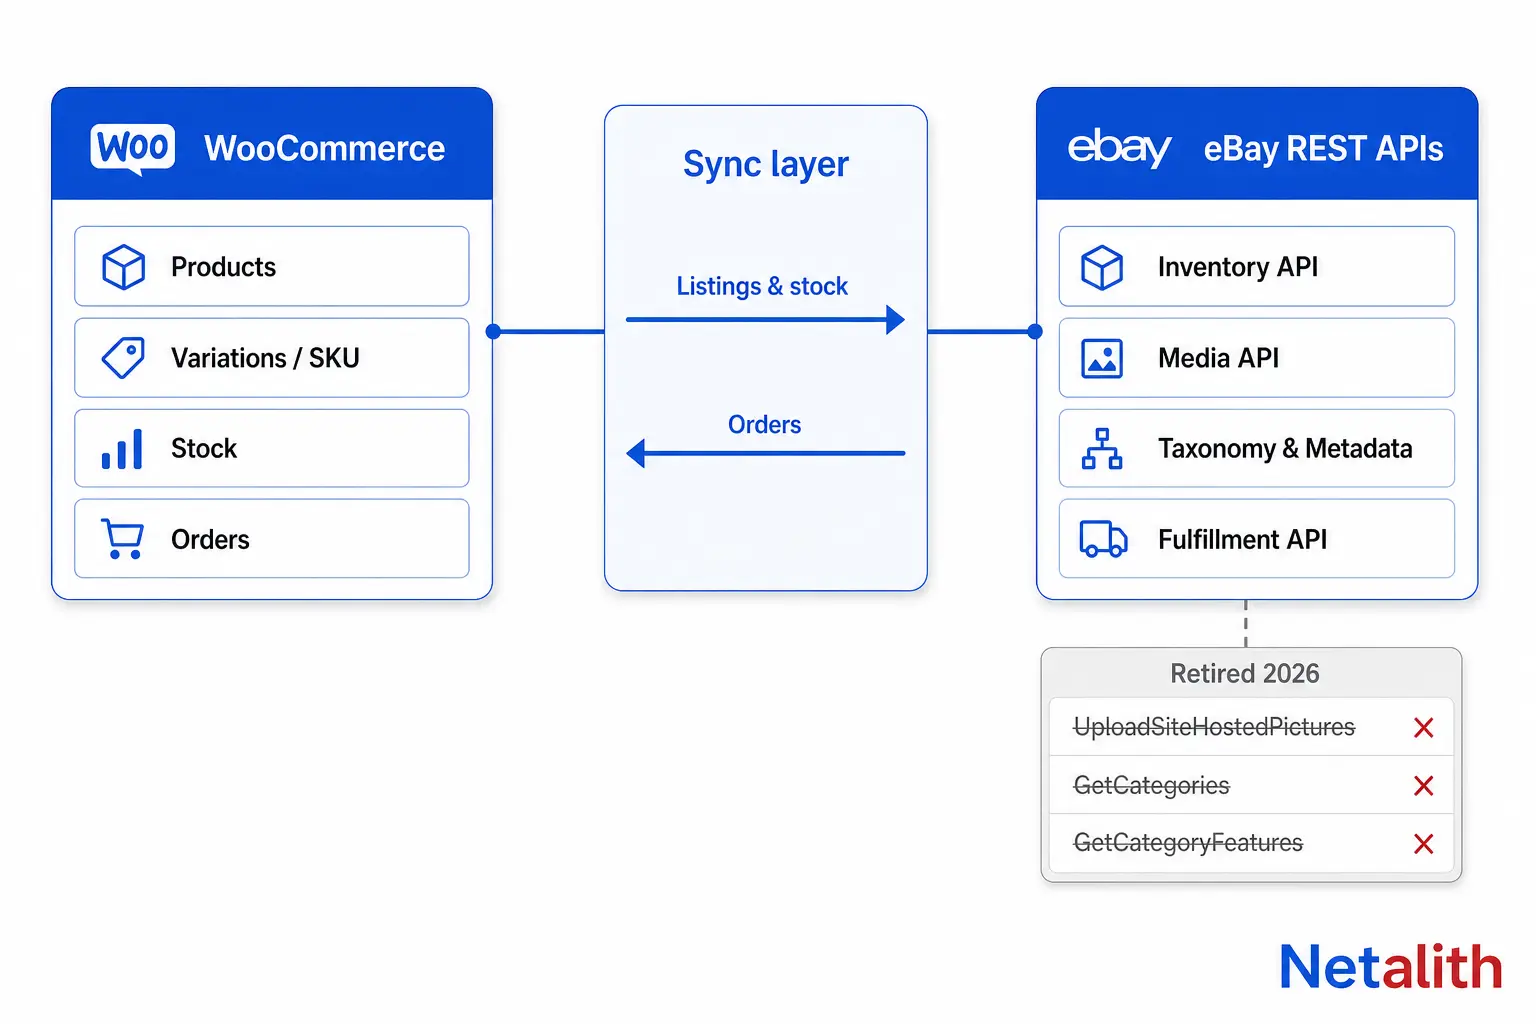Click the Products cube icon
Viewport: 1536px width, 1024px height.
(x=124, y=267)
